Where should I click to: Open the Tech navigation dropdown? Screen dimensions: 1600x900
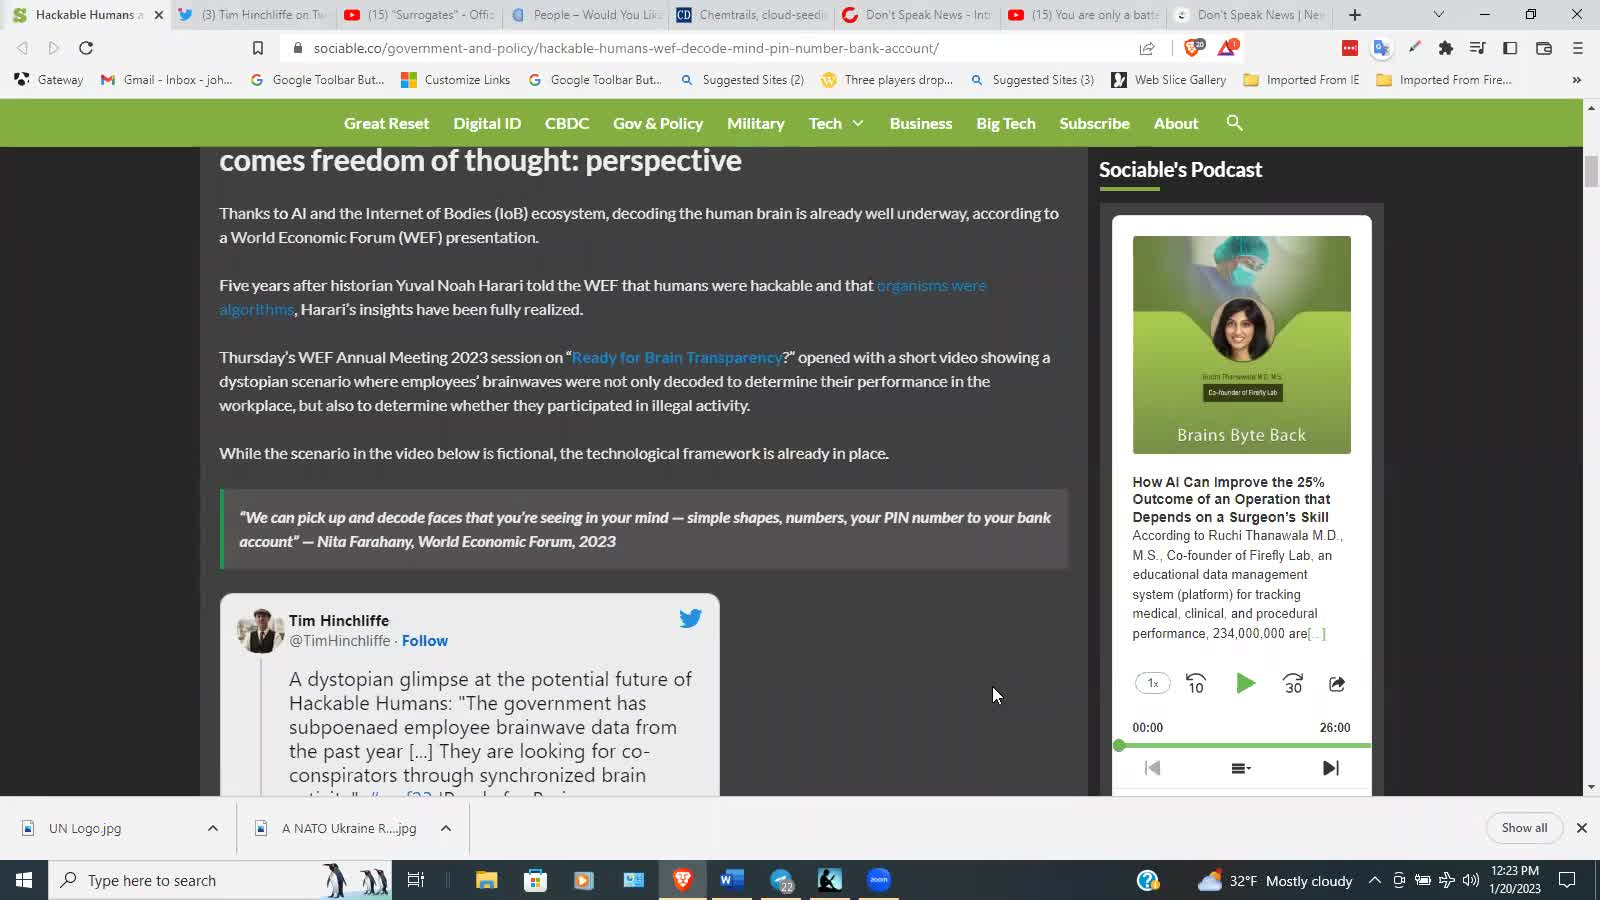836,123
